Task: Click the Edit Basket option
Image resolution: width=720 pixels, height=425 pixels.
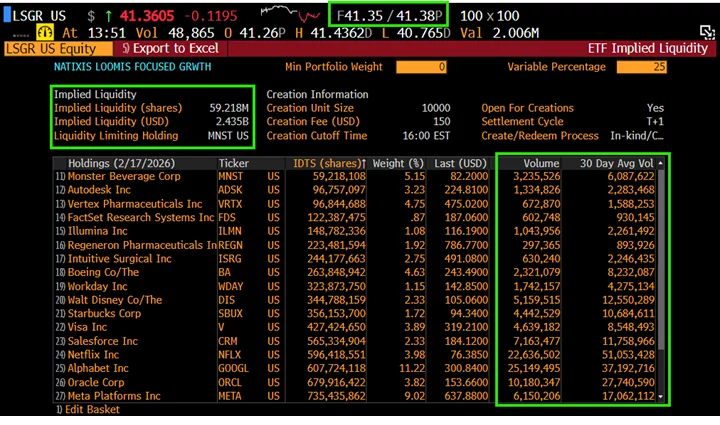Action: [88, 409]
